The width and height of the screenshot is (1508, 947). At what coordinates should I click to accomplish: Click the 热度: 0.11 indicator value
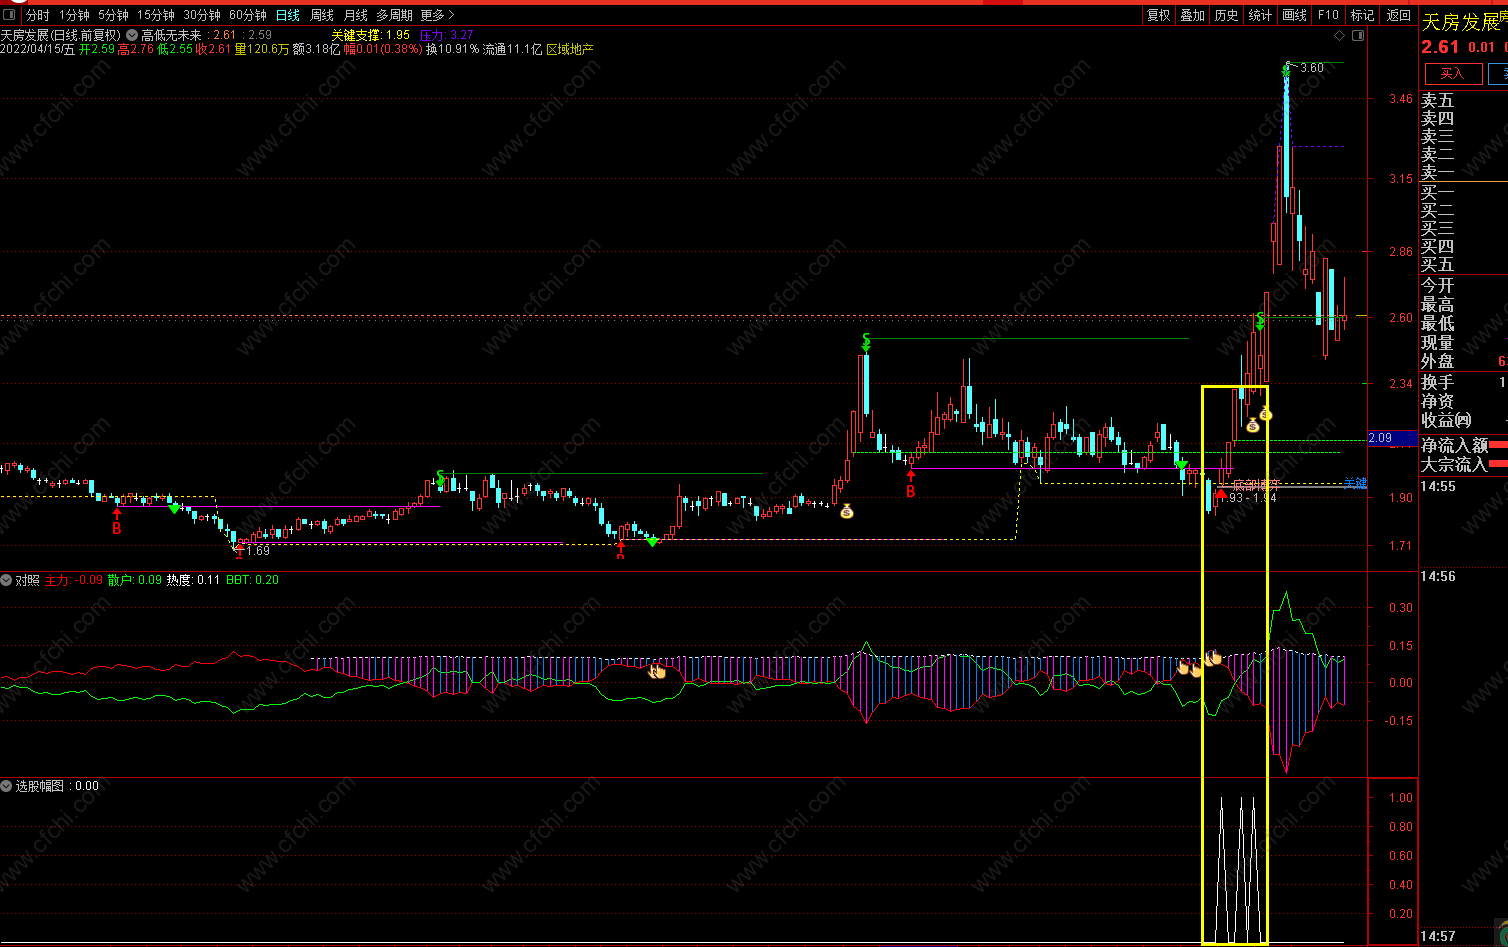click(x=193, y=580)
